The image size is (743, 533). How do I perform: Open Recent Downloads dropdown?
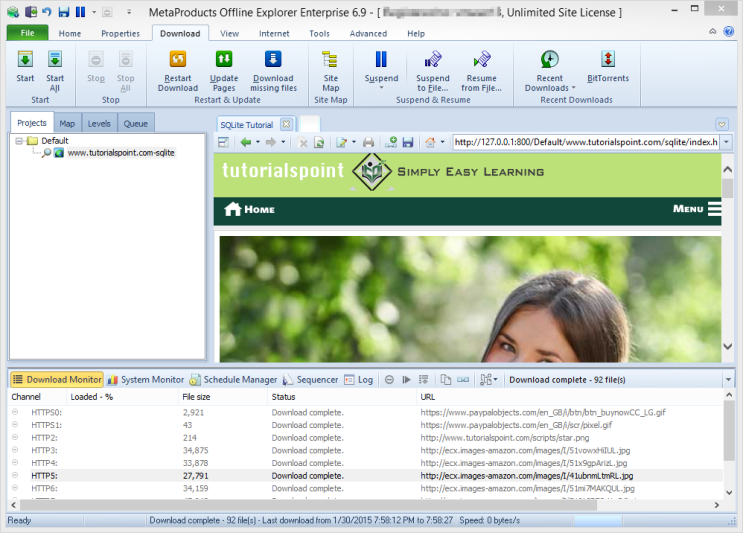coord(549,71)
